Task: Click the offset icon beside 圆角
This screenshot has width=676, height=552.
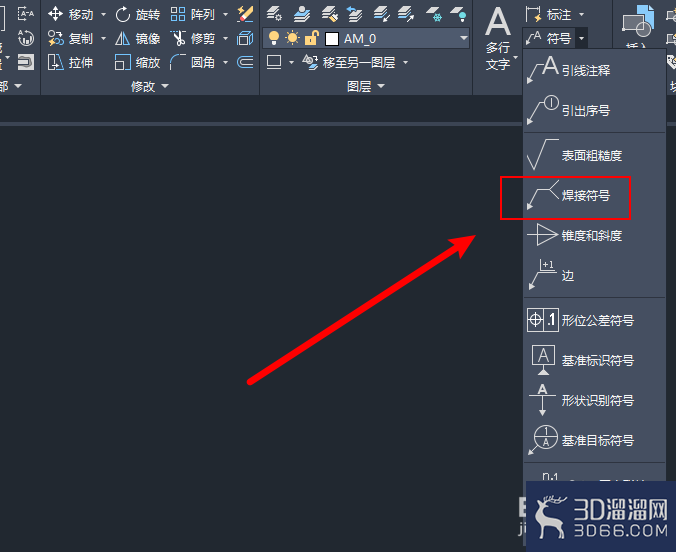Action: [x=245, y=63]
